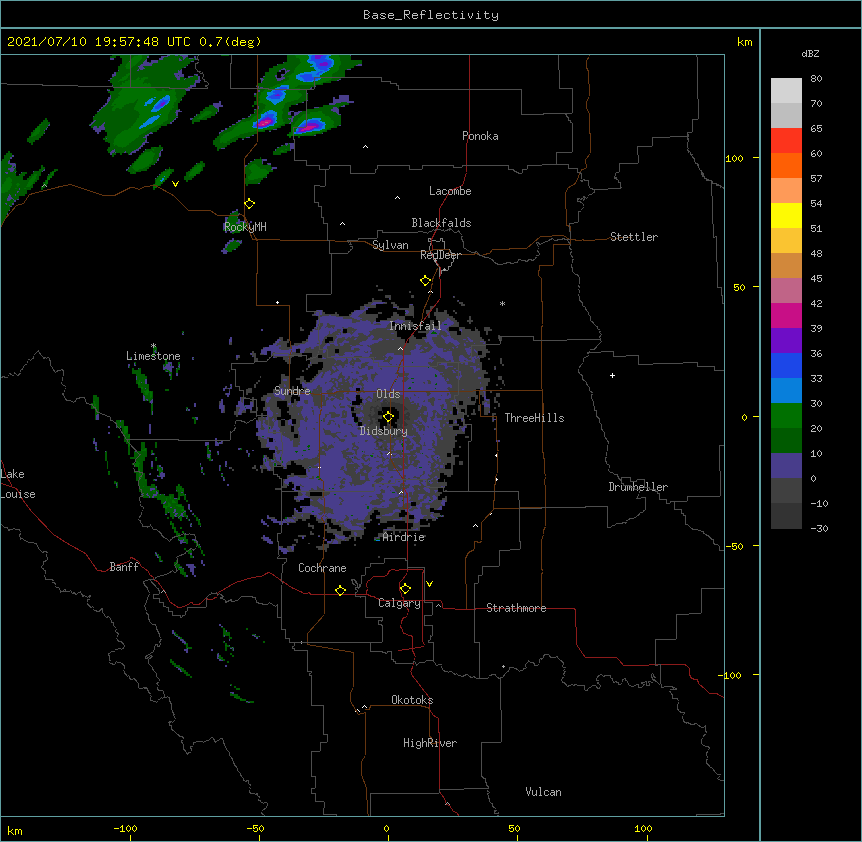The width and height of the screenshot is (862, 842).
Task: Click the diamond marker below Cochrane
Action: click(340, 590)
